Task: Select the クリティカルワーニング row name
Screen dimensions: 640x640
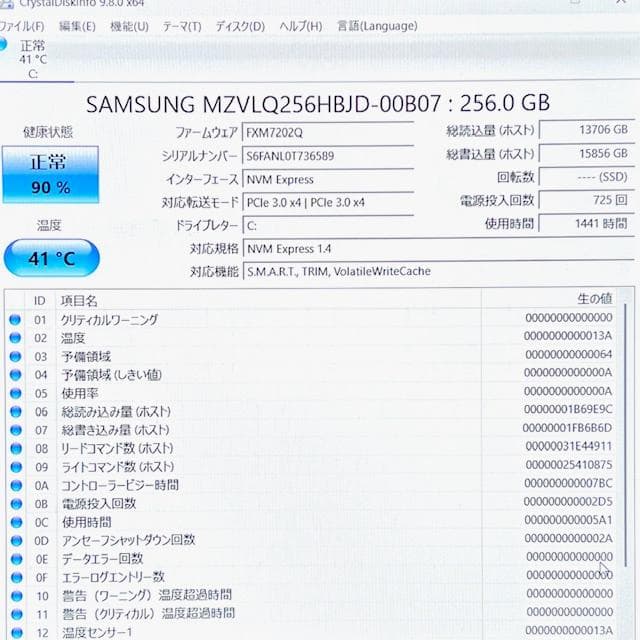Action: click(x=109, y=320)
